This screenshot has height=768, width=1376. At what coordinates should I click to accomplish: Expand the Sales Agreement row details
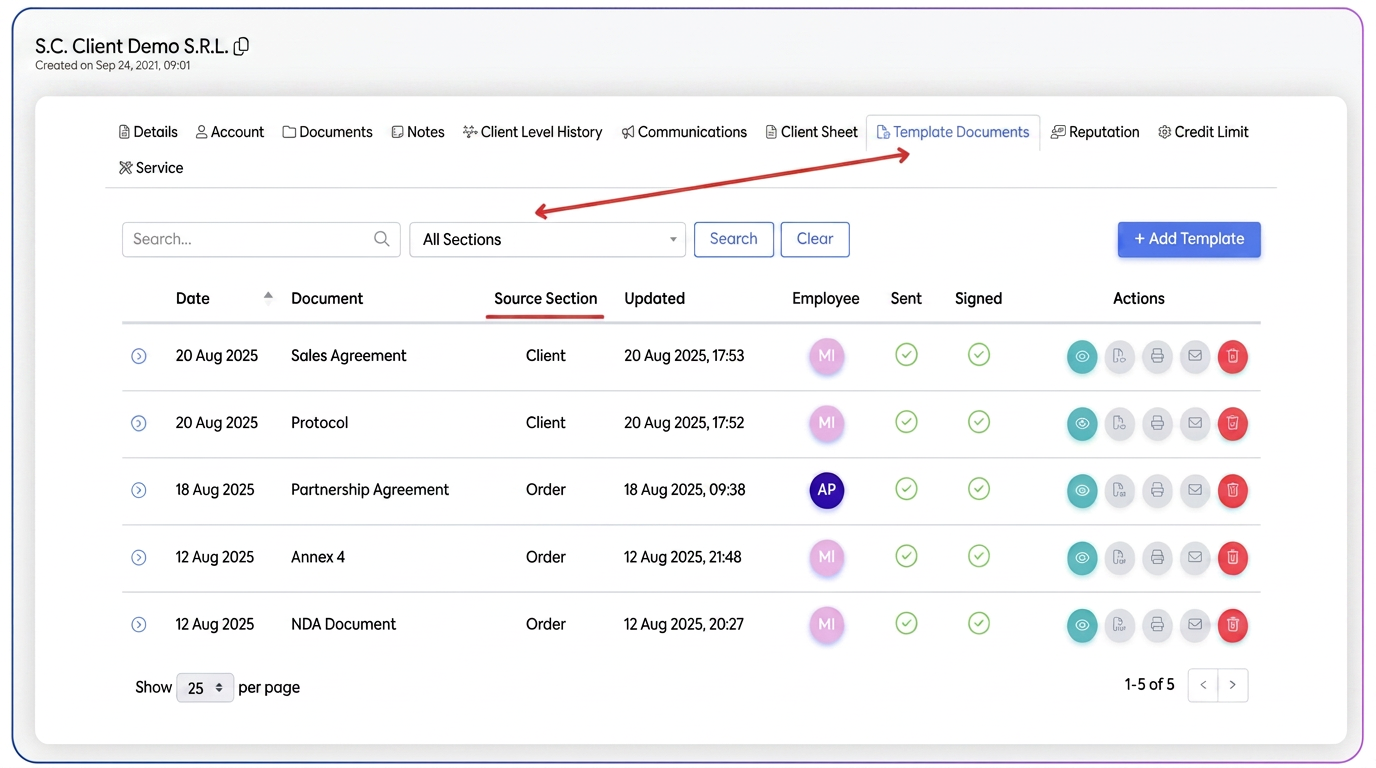pyautogui.click(x=139, y=356)
